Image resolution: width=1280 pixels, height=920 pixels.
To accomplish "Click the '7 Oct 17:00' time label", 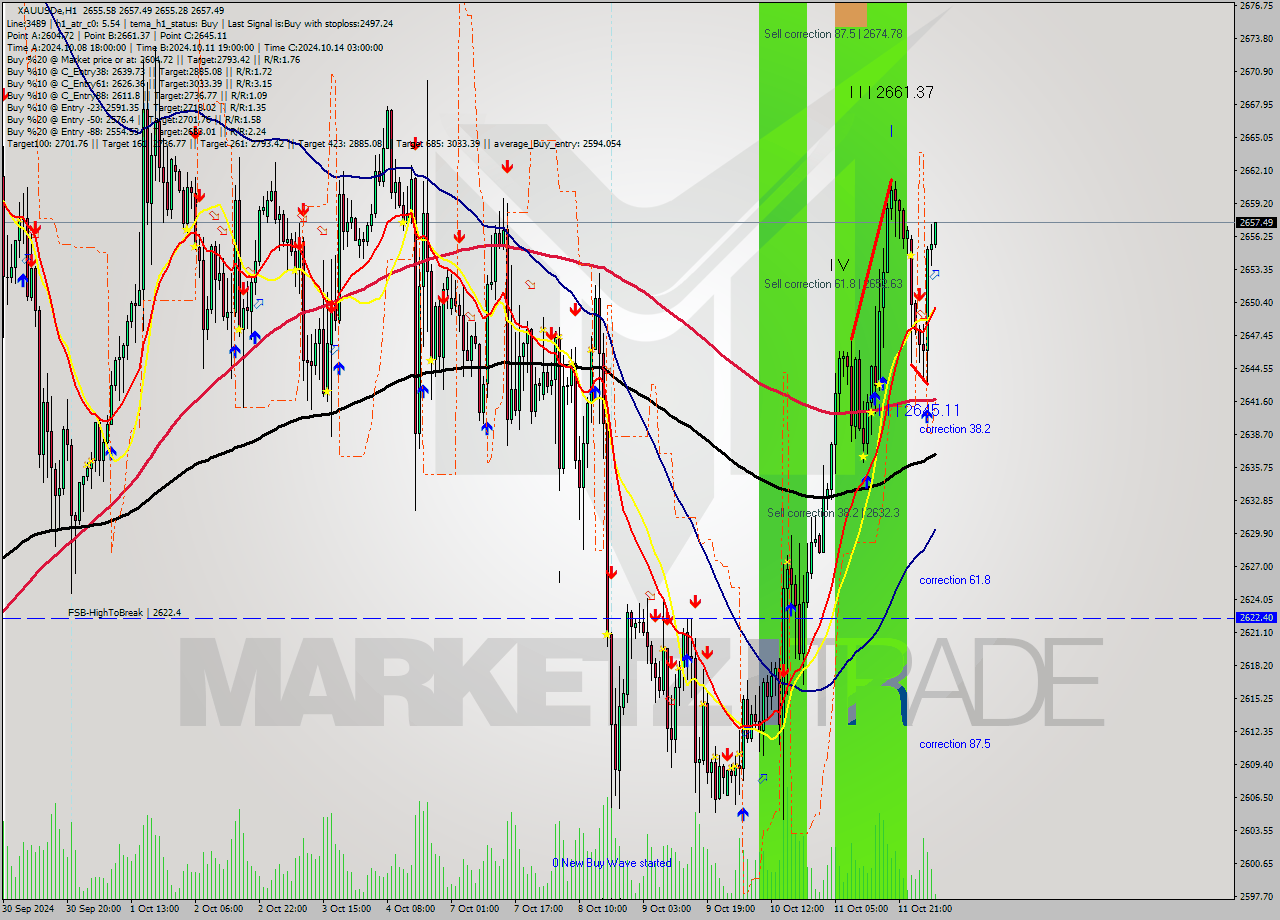I will click(538, 909).
